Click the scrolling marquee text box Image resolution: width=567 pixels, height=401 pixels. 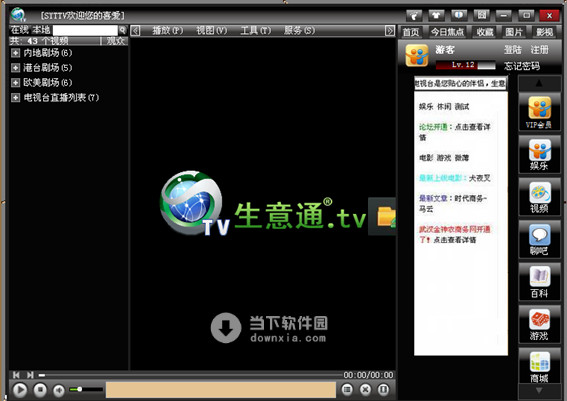click(x=461, y=84)
